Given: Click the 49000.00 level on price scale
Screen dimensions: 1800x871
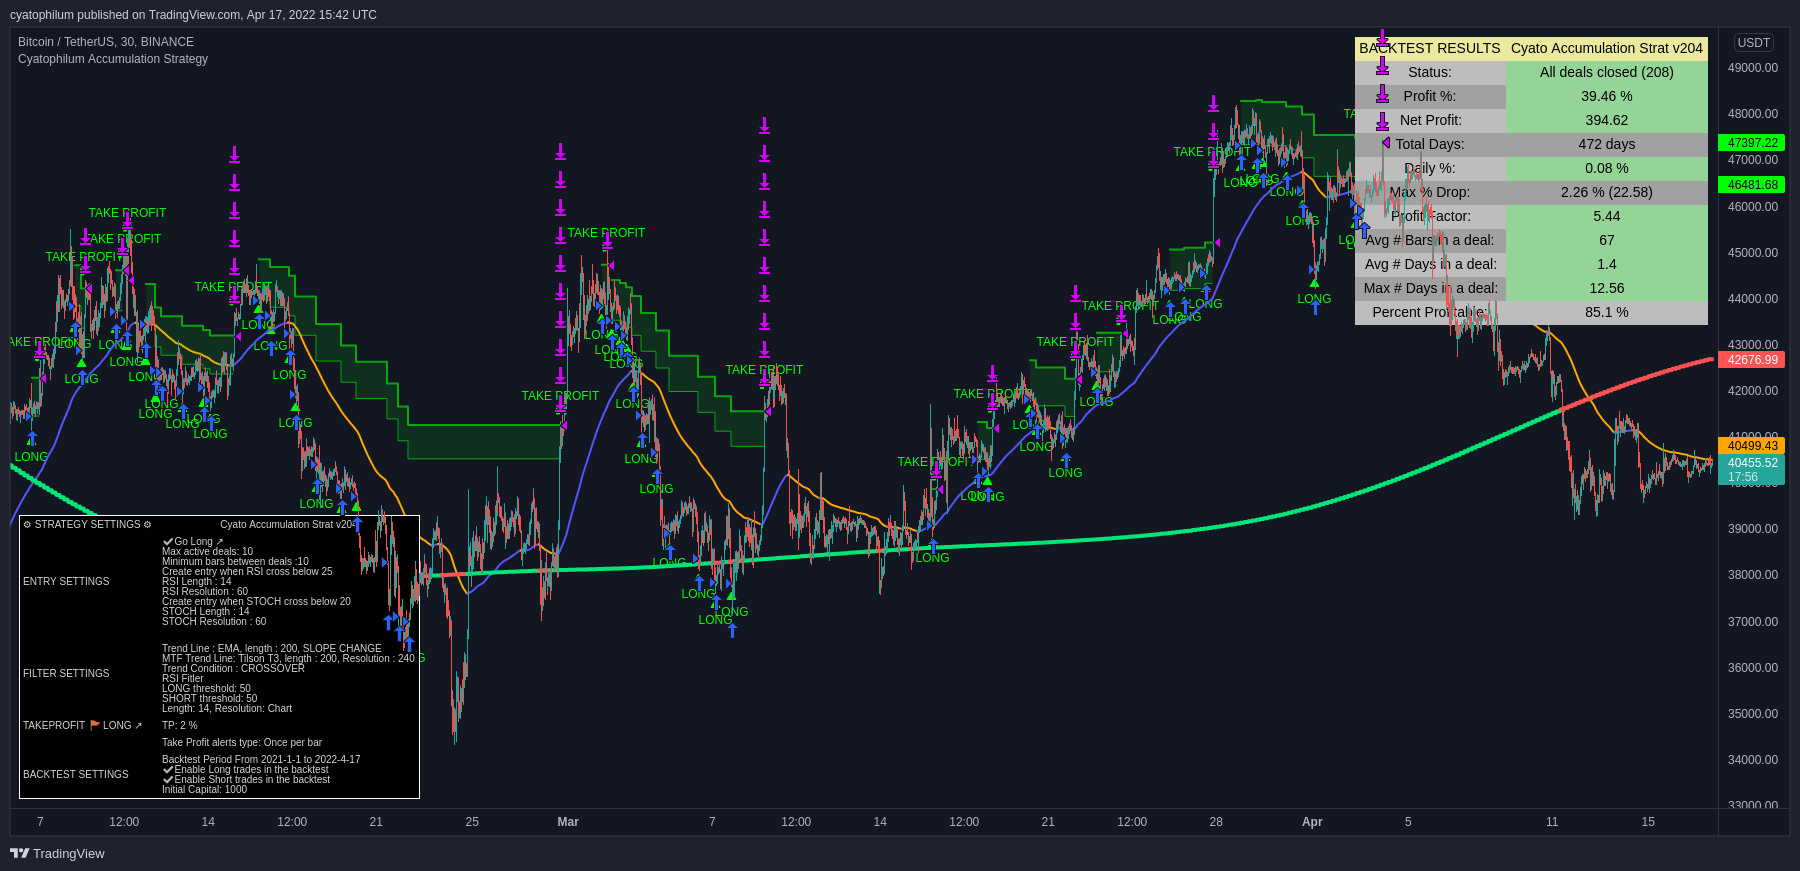Looking at the screenshot, I should 1753,68.
